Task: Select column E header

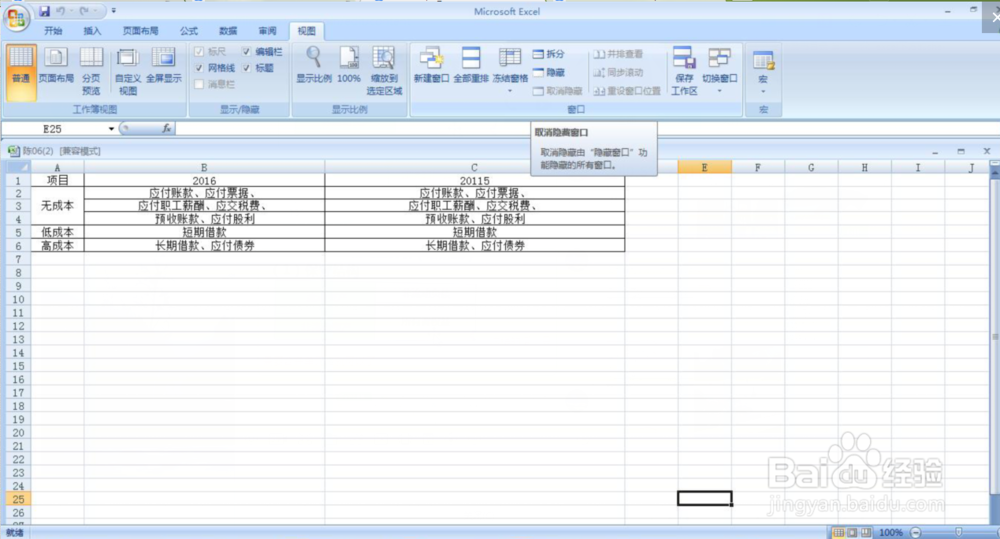Action: click(x=704, y=168)
